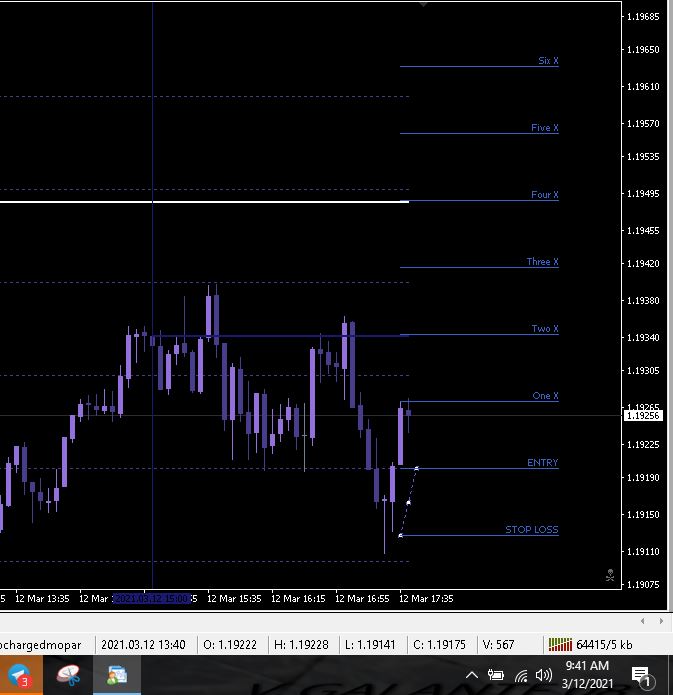Image resolution: width=673 pixels, height=695 pixels.
Task: Click the current price tag 1.19256
Action: tap(643, 416)
